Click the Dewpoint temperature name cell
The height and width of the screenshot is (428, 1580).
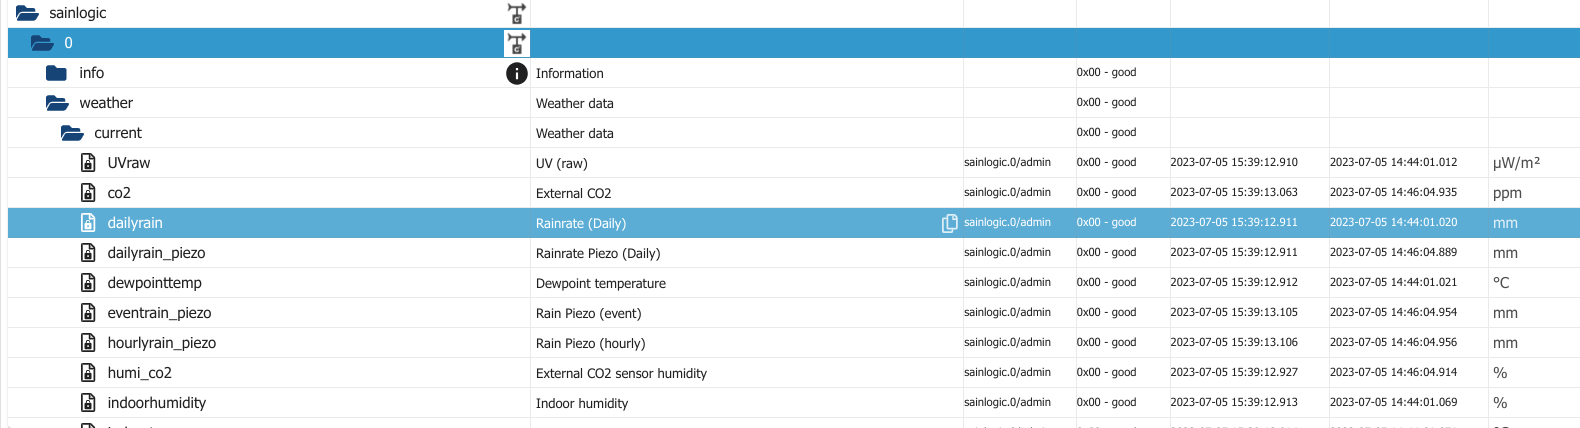(x=600, y=283)
